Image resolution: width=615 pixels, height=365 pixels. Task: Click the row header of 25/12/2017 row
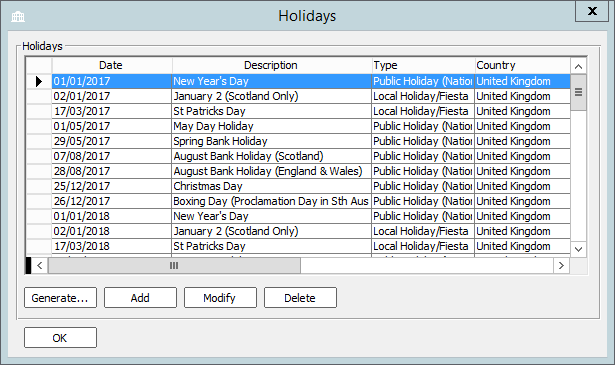[x=39, y=186]
